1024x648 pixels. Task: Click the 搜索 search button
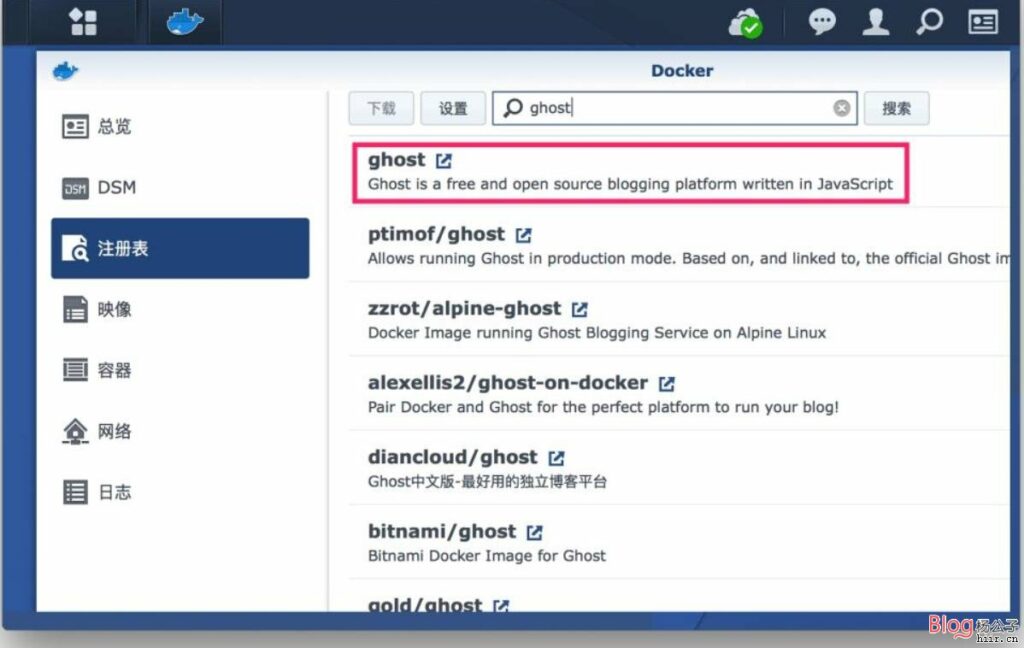pos(896,108)
